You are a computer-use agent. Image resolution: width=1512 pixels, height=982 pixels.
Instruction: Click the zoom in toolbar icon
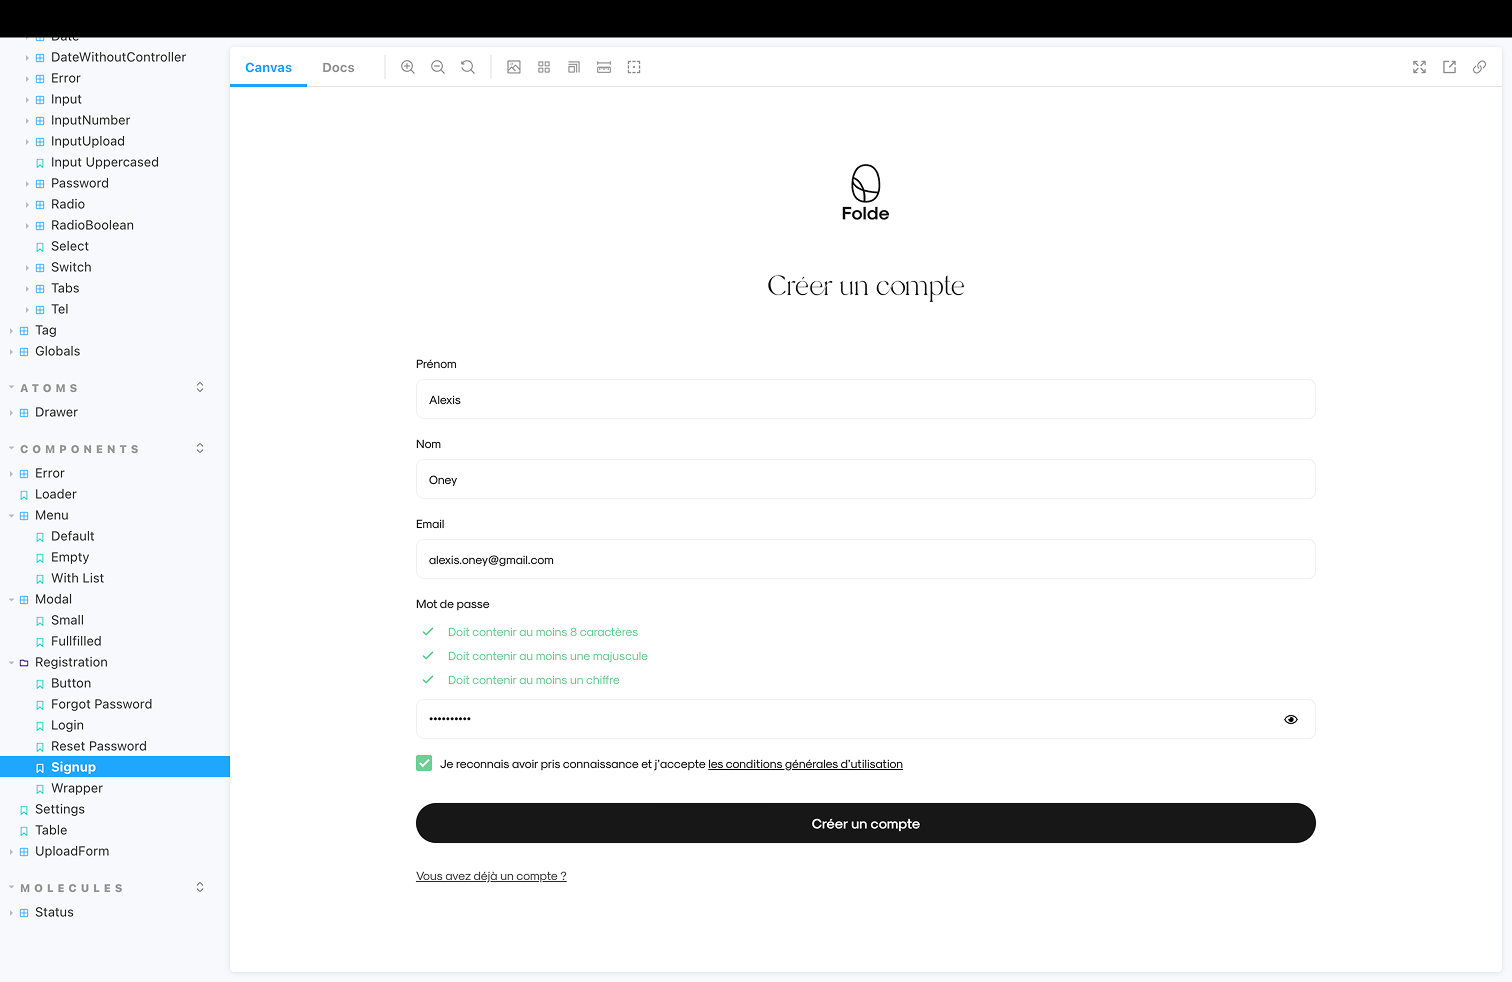coord(408,67)
